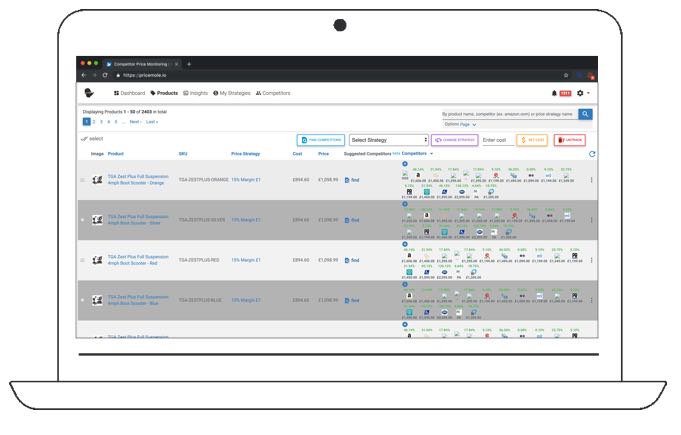Sort by the Cost column header
This screenshot has width=681, height=435.
click(x=297, y=154)
